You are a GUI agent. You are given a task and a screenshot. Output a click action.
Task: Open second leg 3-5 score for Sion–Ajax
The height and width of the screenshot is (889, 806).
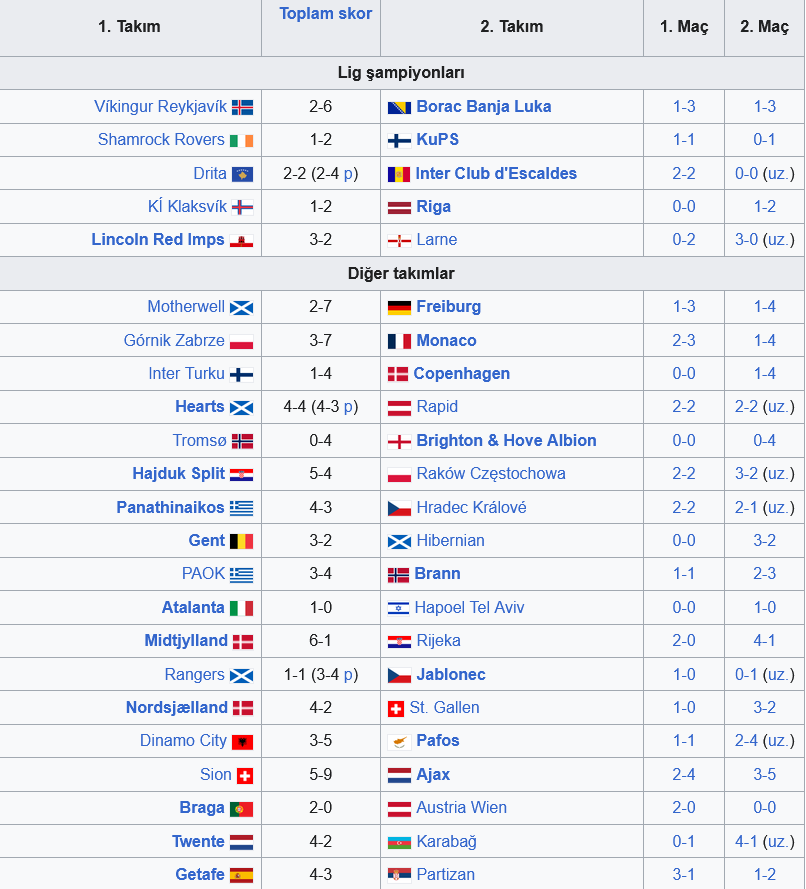[764, 774]
